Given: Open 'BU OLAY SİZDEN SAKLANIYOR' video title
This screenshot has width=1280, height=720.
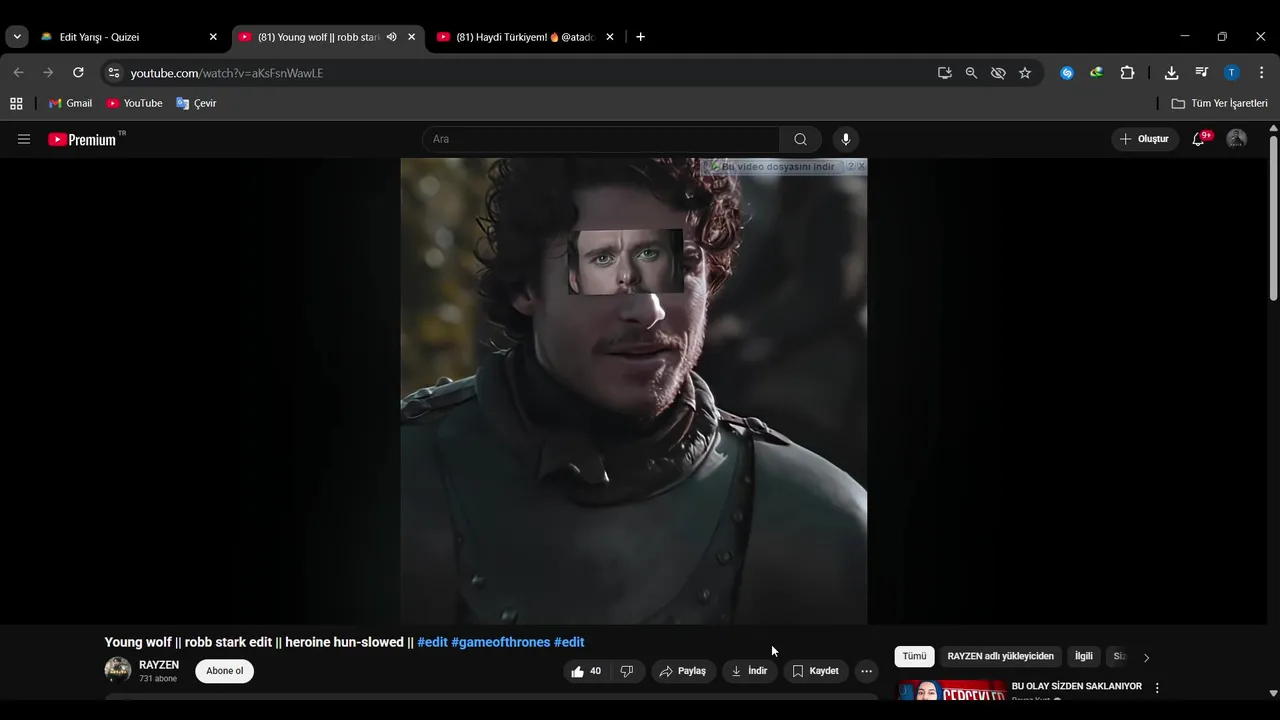Looking at the screenshot, I should [x=1077, y=687].
